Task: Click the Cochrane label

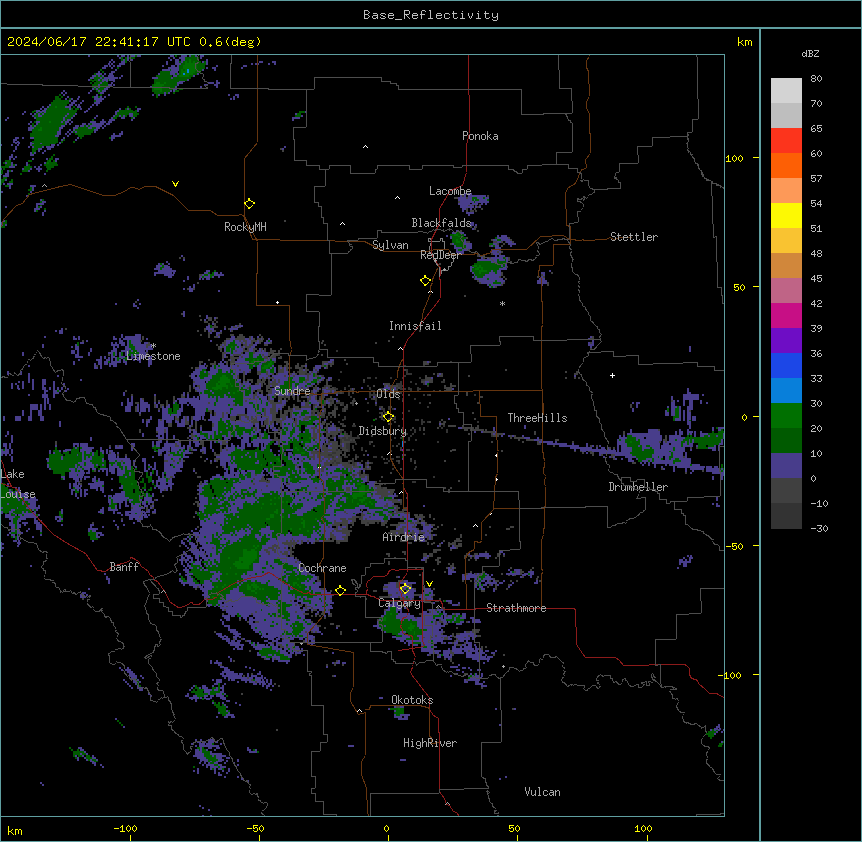Action: (322, 568)
